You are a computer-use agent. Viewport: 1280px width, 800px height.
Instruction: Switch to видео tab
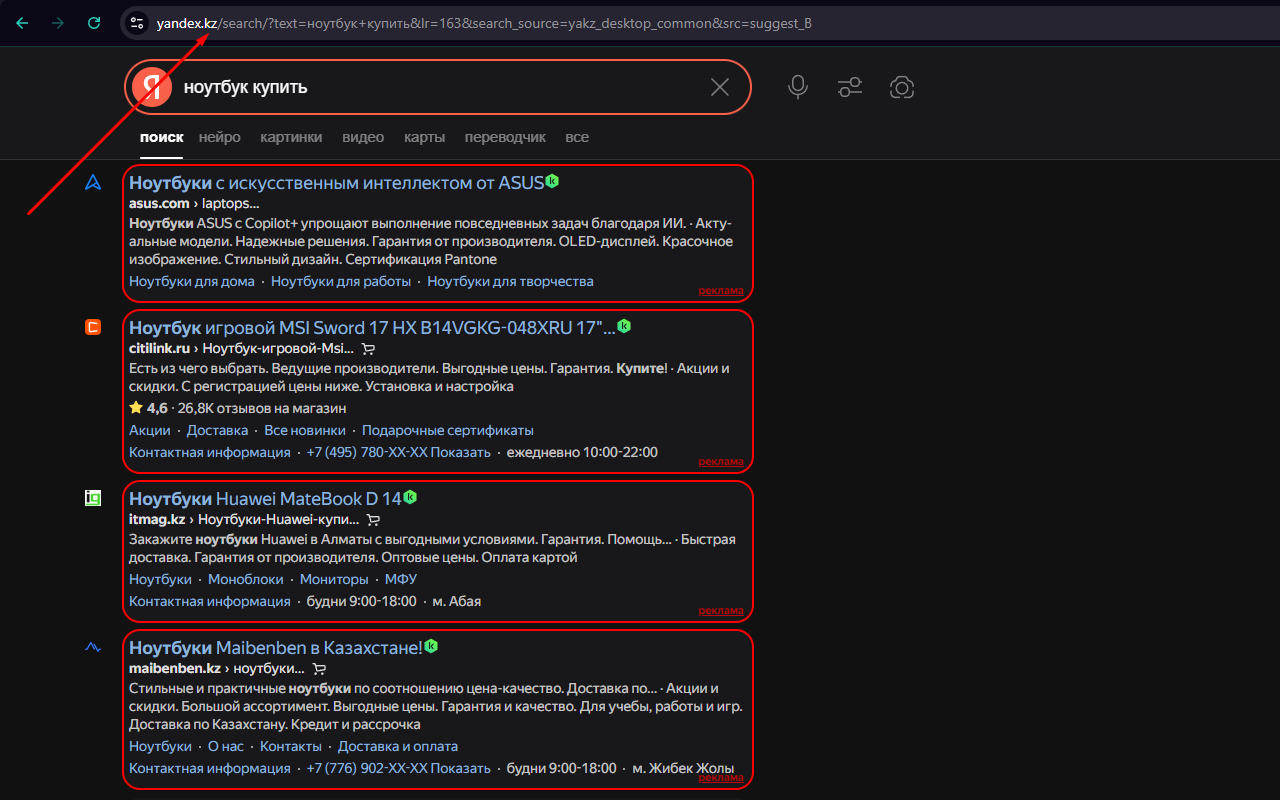click(x=362, y=137)
